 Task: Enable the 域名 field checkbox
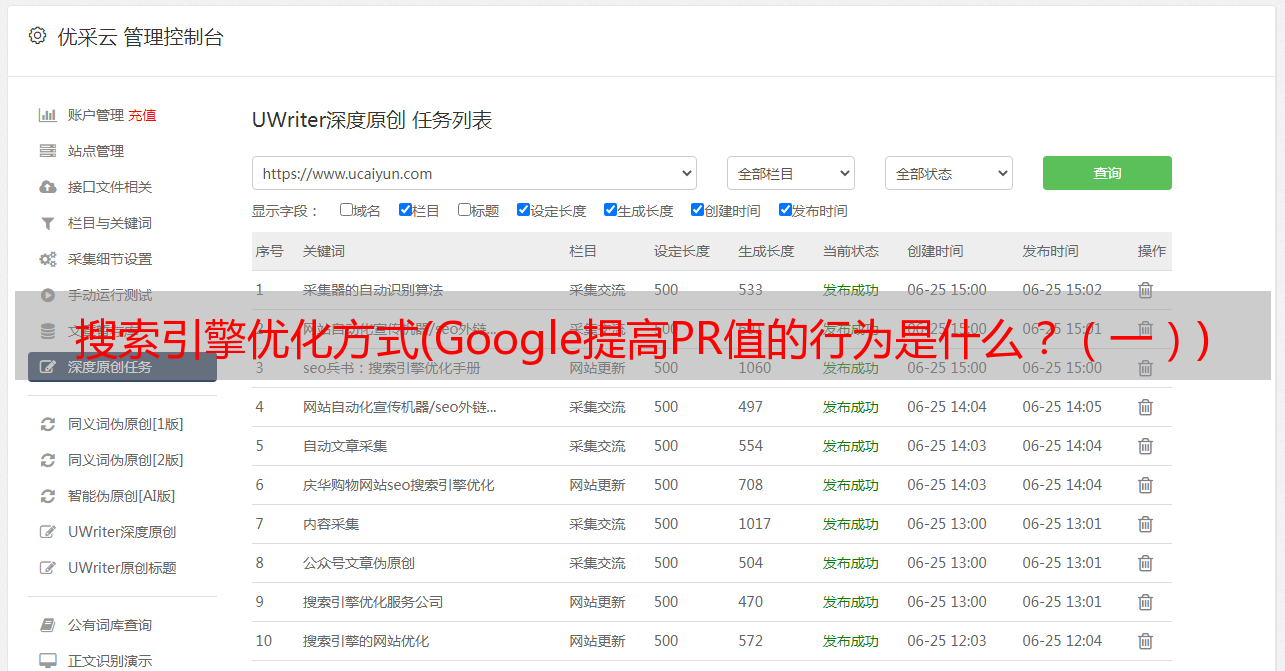pyautogui.click(x=346, y=210)
